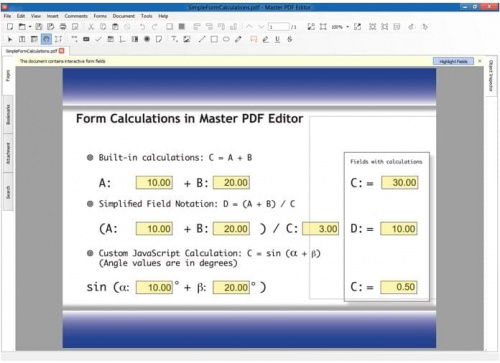Choose the Rectangle shape tool
Screen dimensions: 500x363
coord(214,39)
